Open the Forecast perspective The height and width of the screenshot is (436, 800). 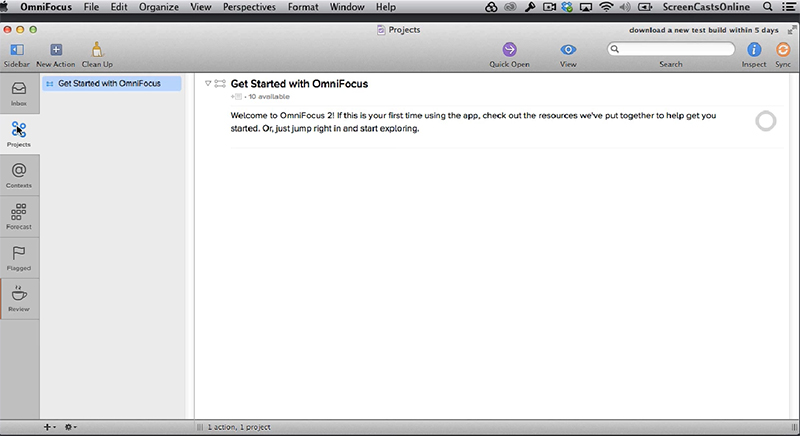(x=18, y=213)
